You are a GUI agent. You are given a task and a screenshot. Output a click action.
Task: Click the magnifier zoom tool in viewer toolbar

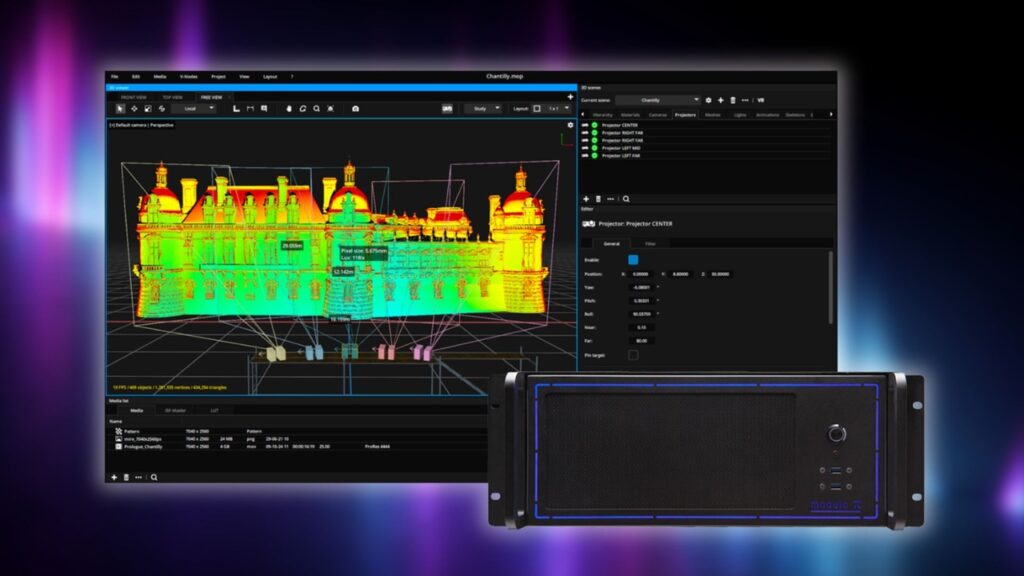point(316,108)
